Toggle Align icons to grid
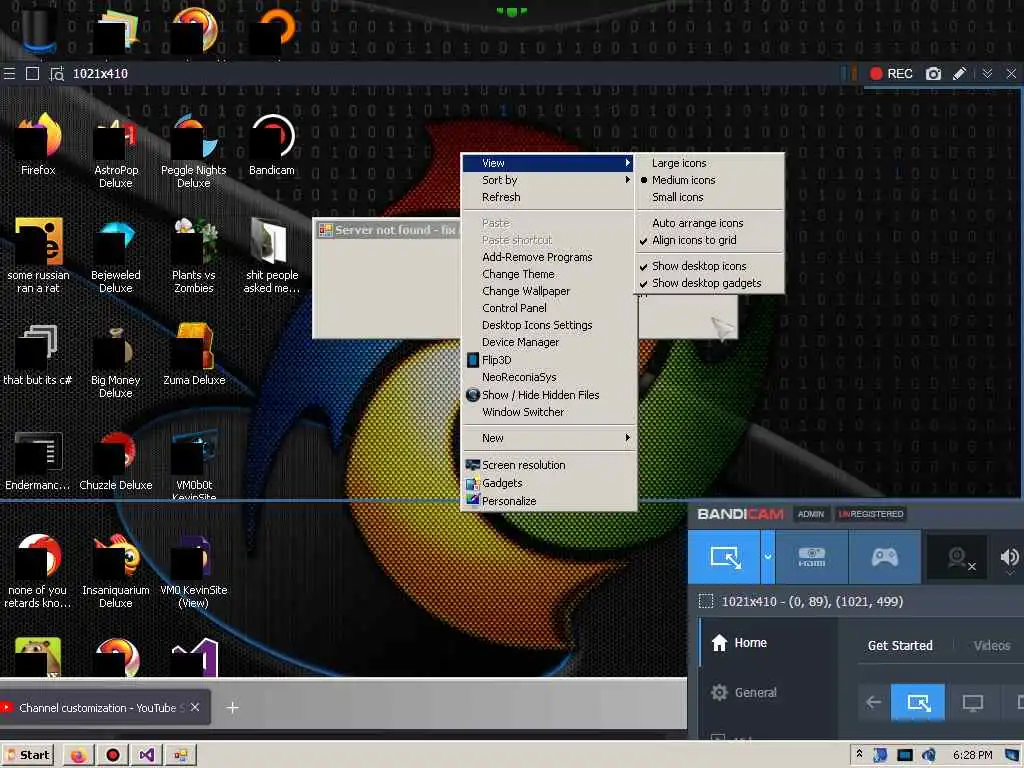Image resolution: width=1024 pixels, height=768 pixels. [710, 240]
